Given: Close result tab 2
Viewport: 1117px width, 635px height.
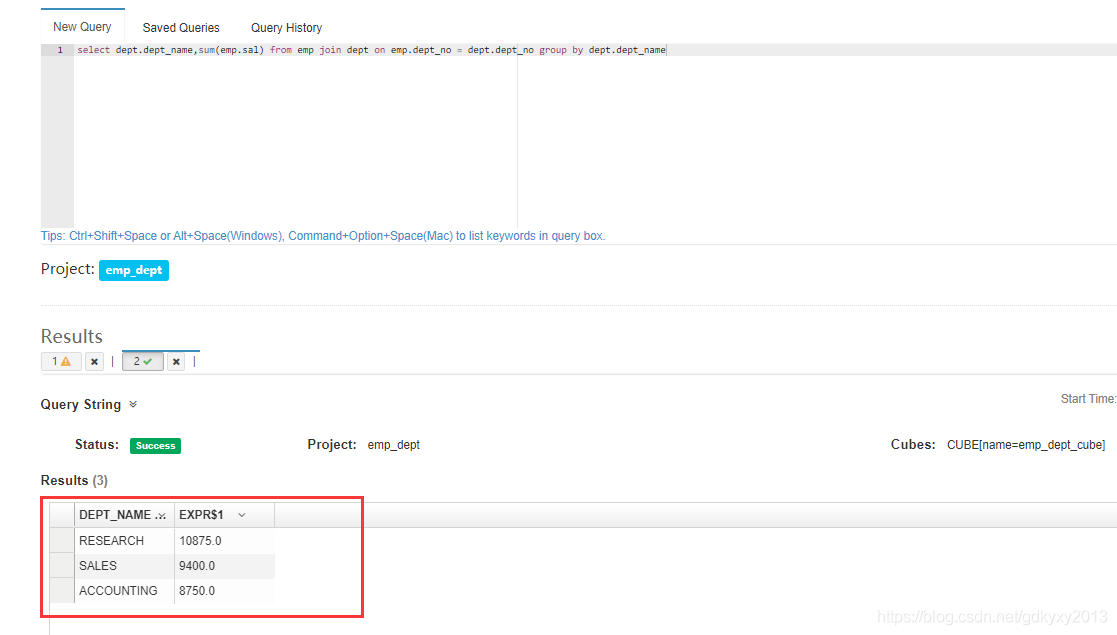Looking at the screenshot, I should [176, 361].
